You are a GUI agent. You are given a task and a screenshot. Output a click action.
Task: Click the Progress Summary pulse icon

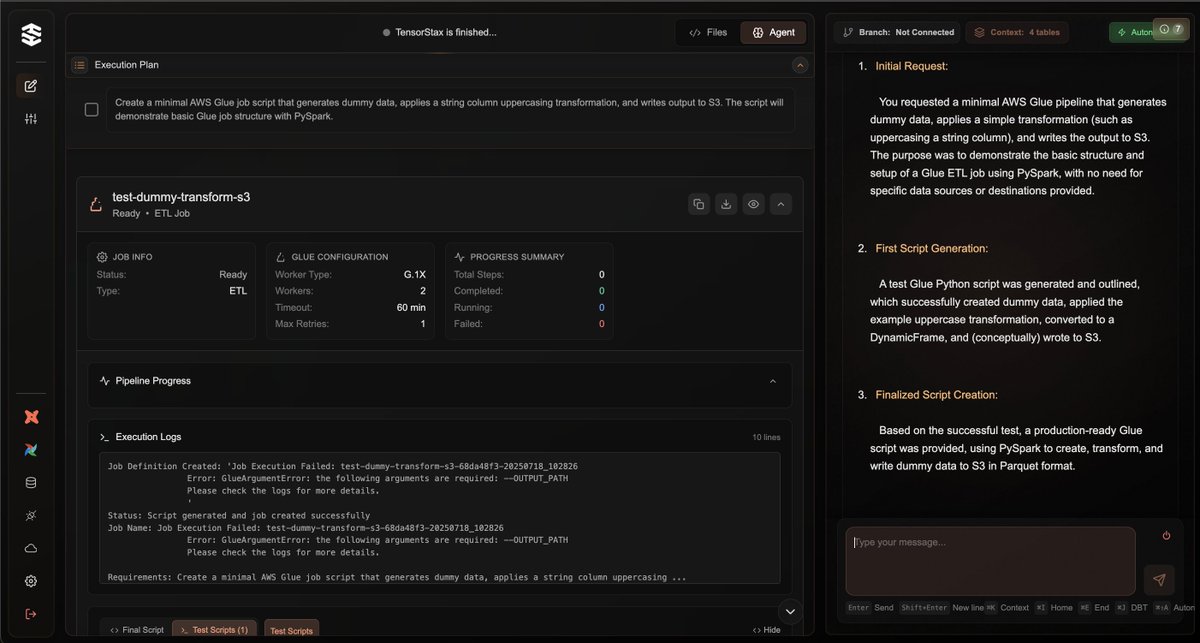[460, 257]
